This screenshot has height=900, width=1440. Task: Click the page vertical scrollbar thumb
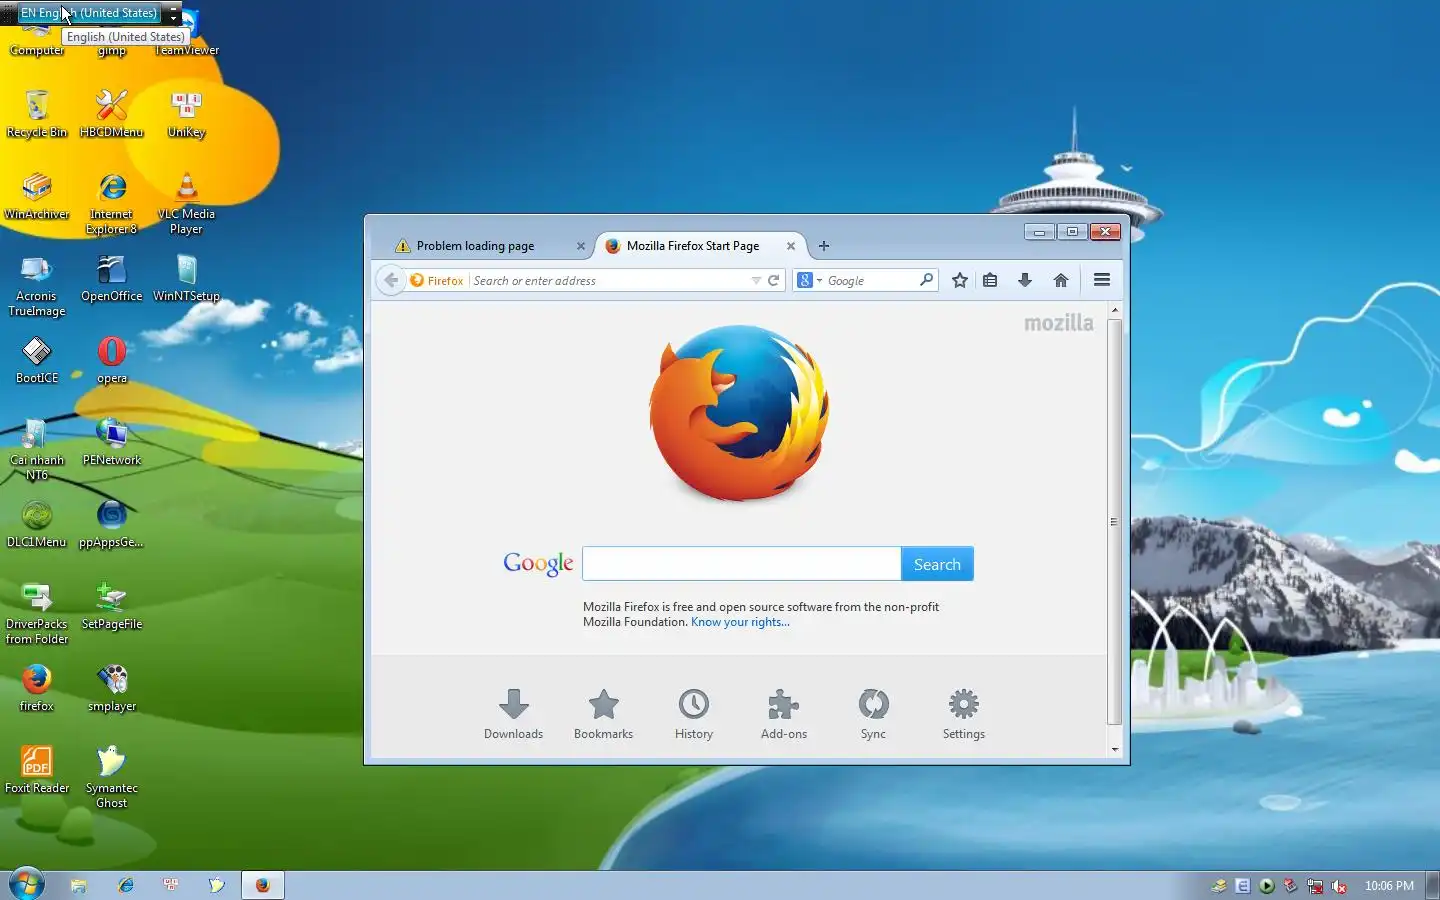(x=1114, y=521)
